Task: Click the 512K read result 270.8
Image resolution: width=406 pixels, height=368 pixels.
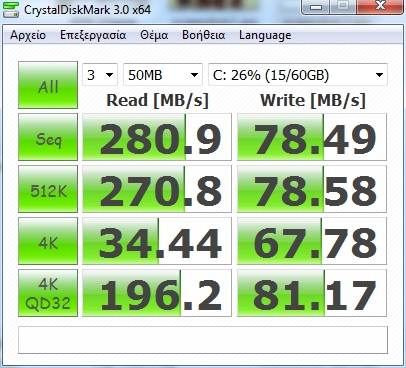Action: tap(157, 189)
